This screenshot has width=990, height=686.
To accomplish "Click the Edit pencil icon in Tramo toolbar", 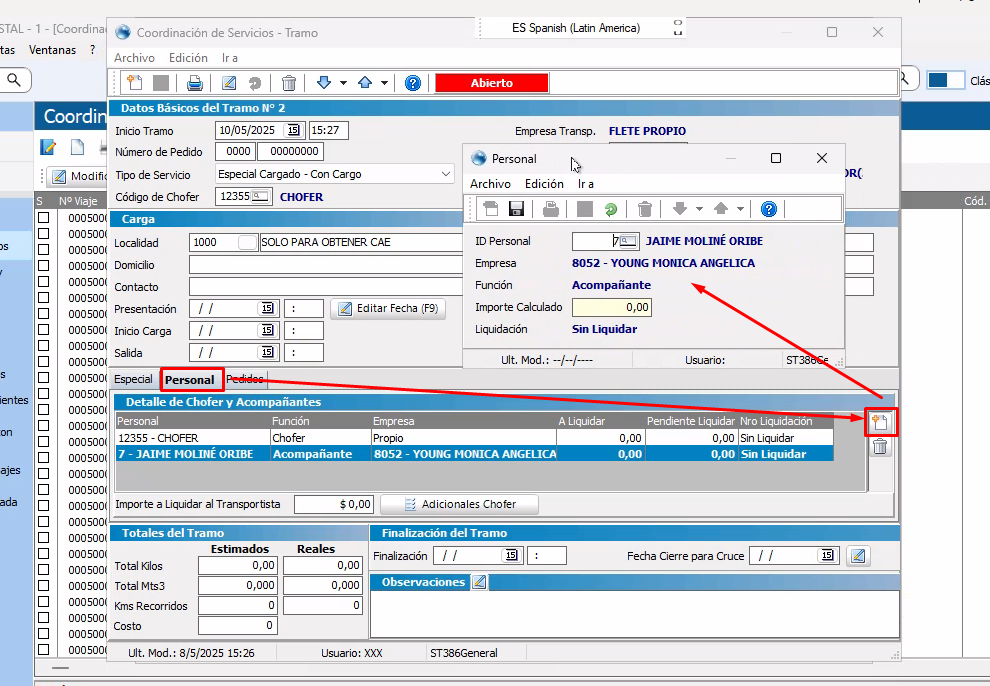I will (229, 83).
